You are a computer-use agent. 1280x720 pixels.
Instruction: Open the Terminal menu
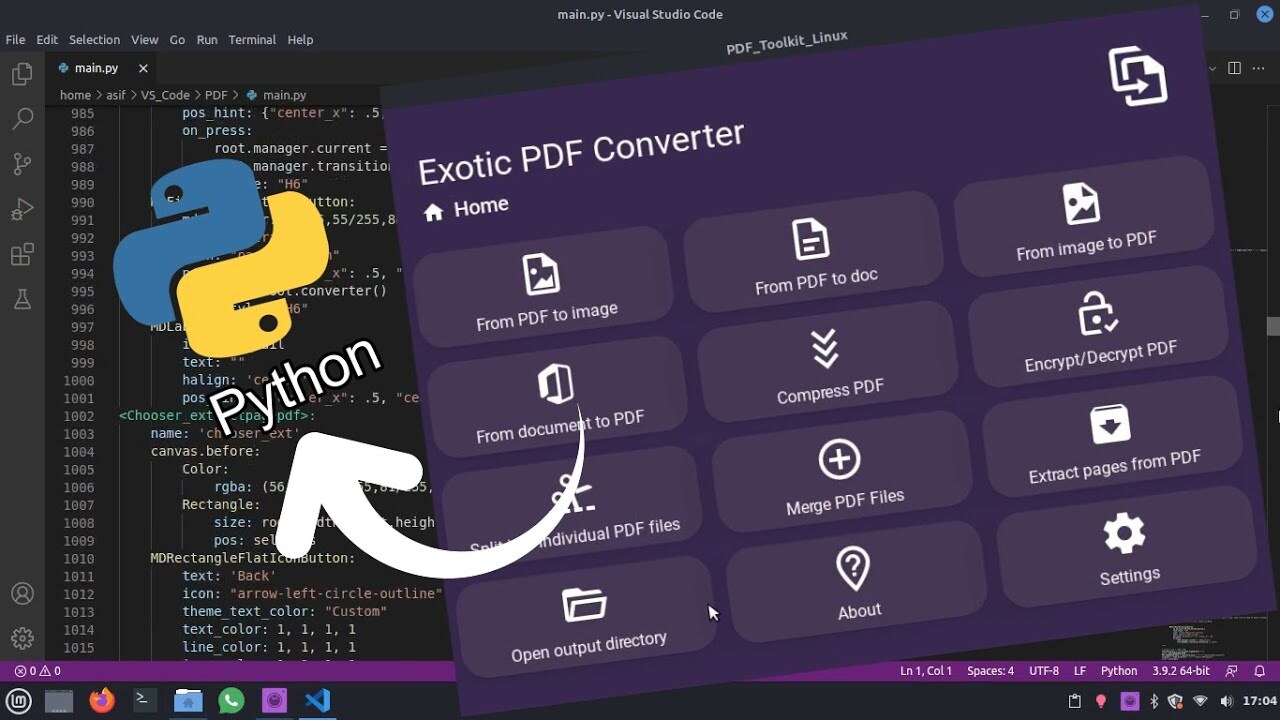point(252,40)
